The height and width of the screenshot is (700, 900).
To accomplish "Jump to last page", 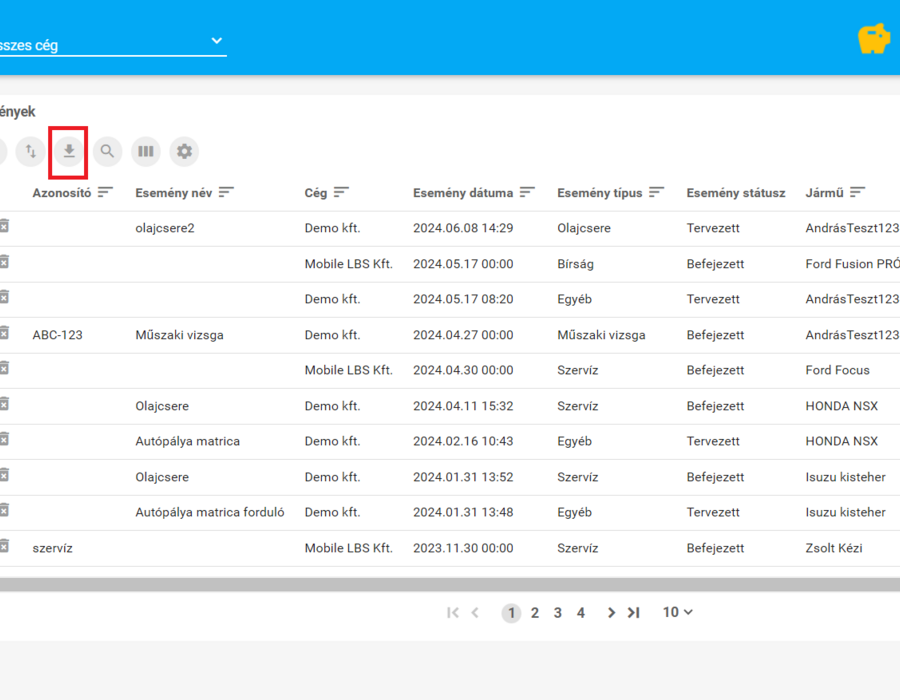I will tap(634, 613).
